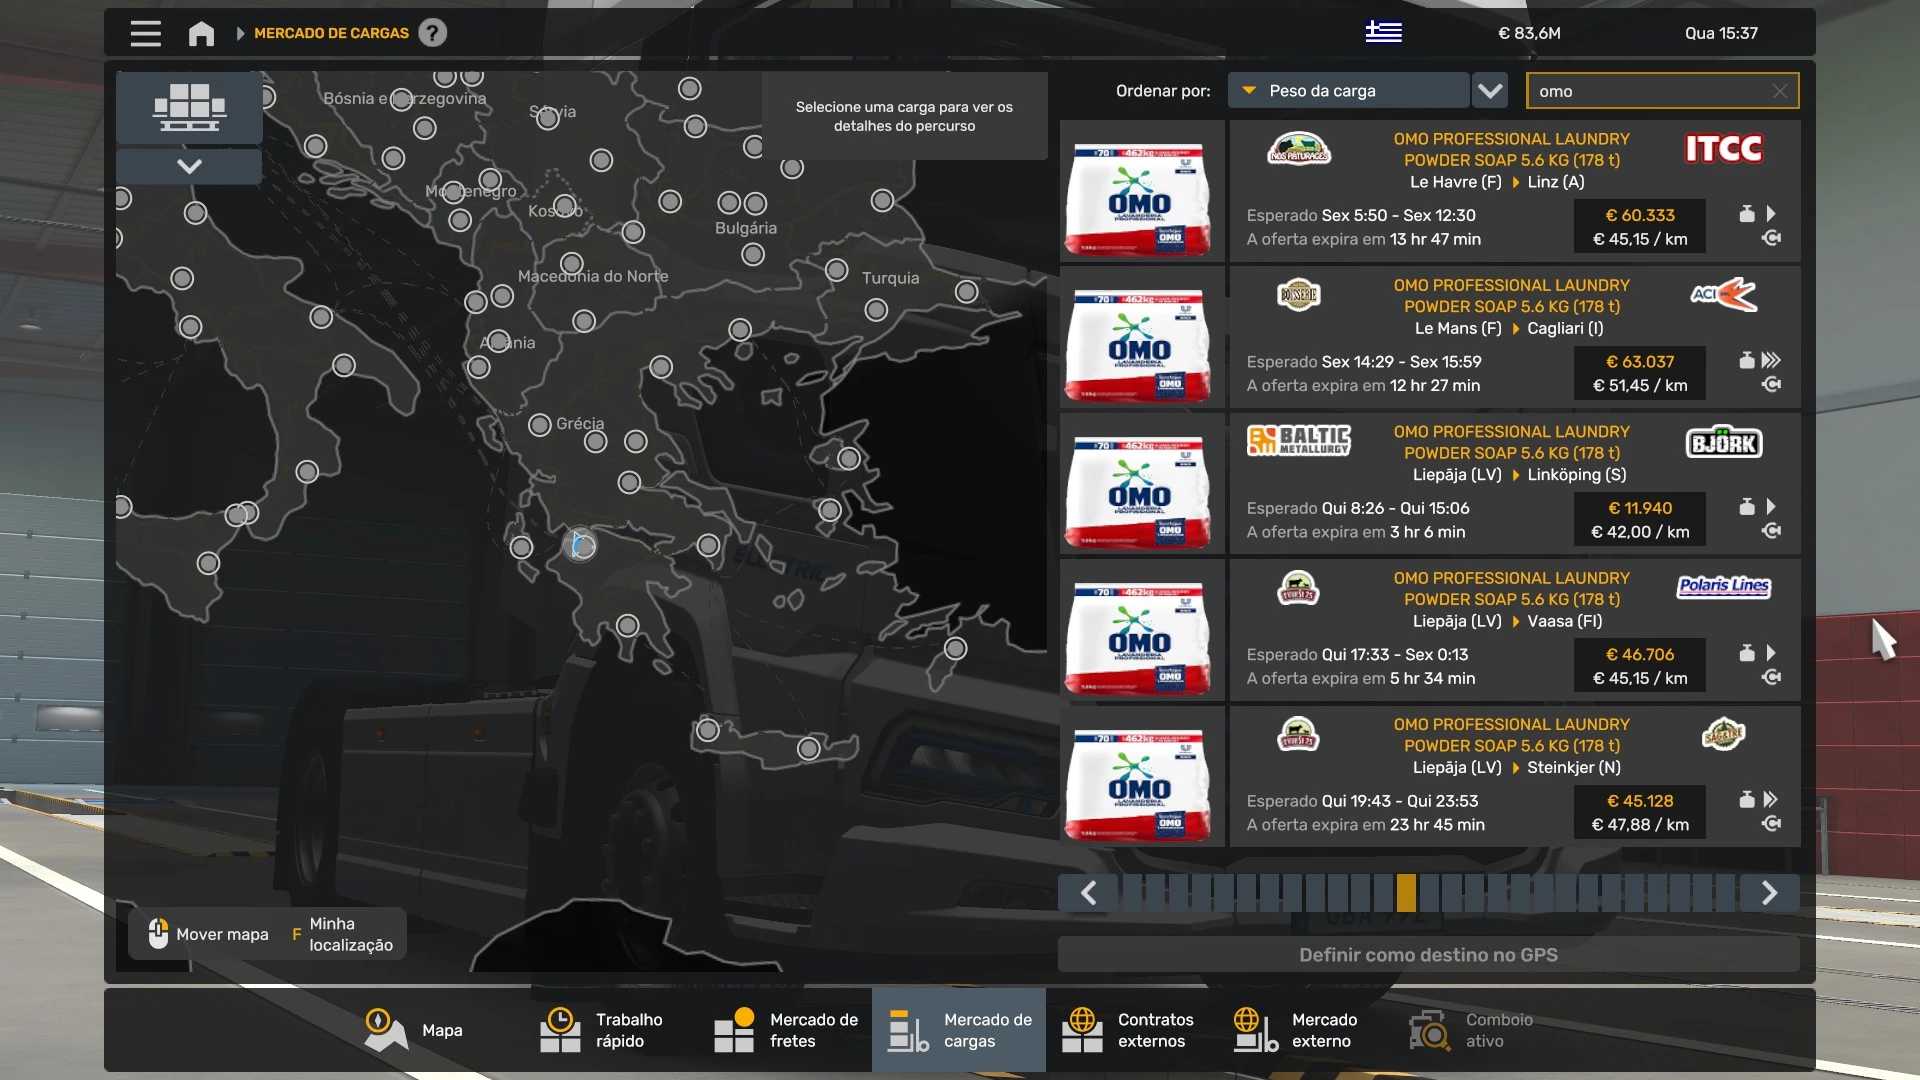Click the route icon on the Vaasa job

point(1771,677)
